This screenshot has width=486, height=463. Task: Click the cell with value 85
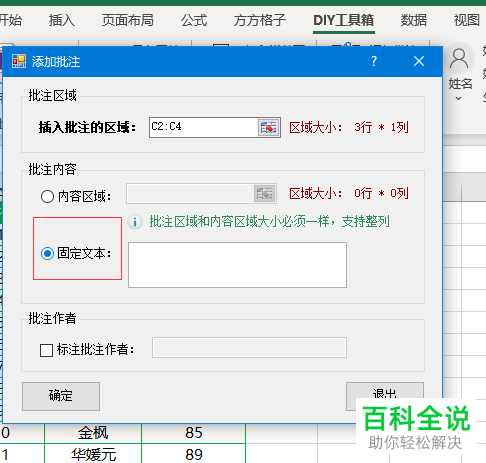pos(194,433)
